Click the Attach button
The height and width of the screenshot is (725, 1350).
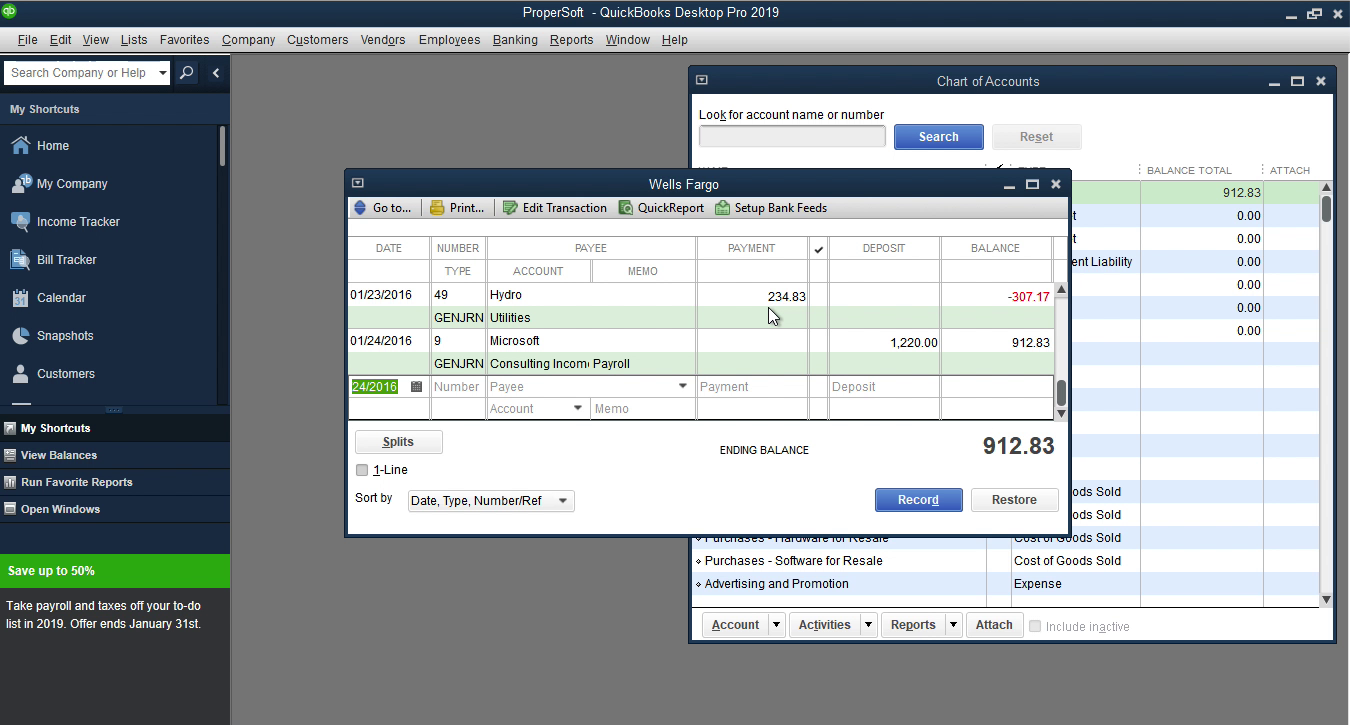(x=994, y=625)
